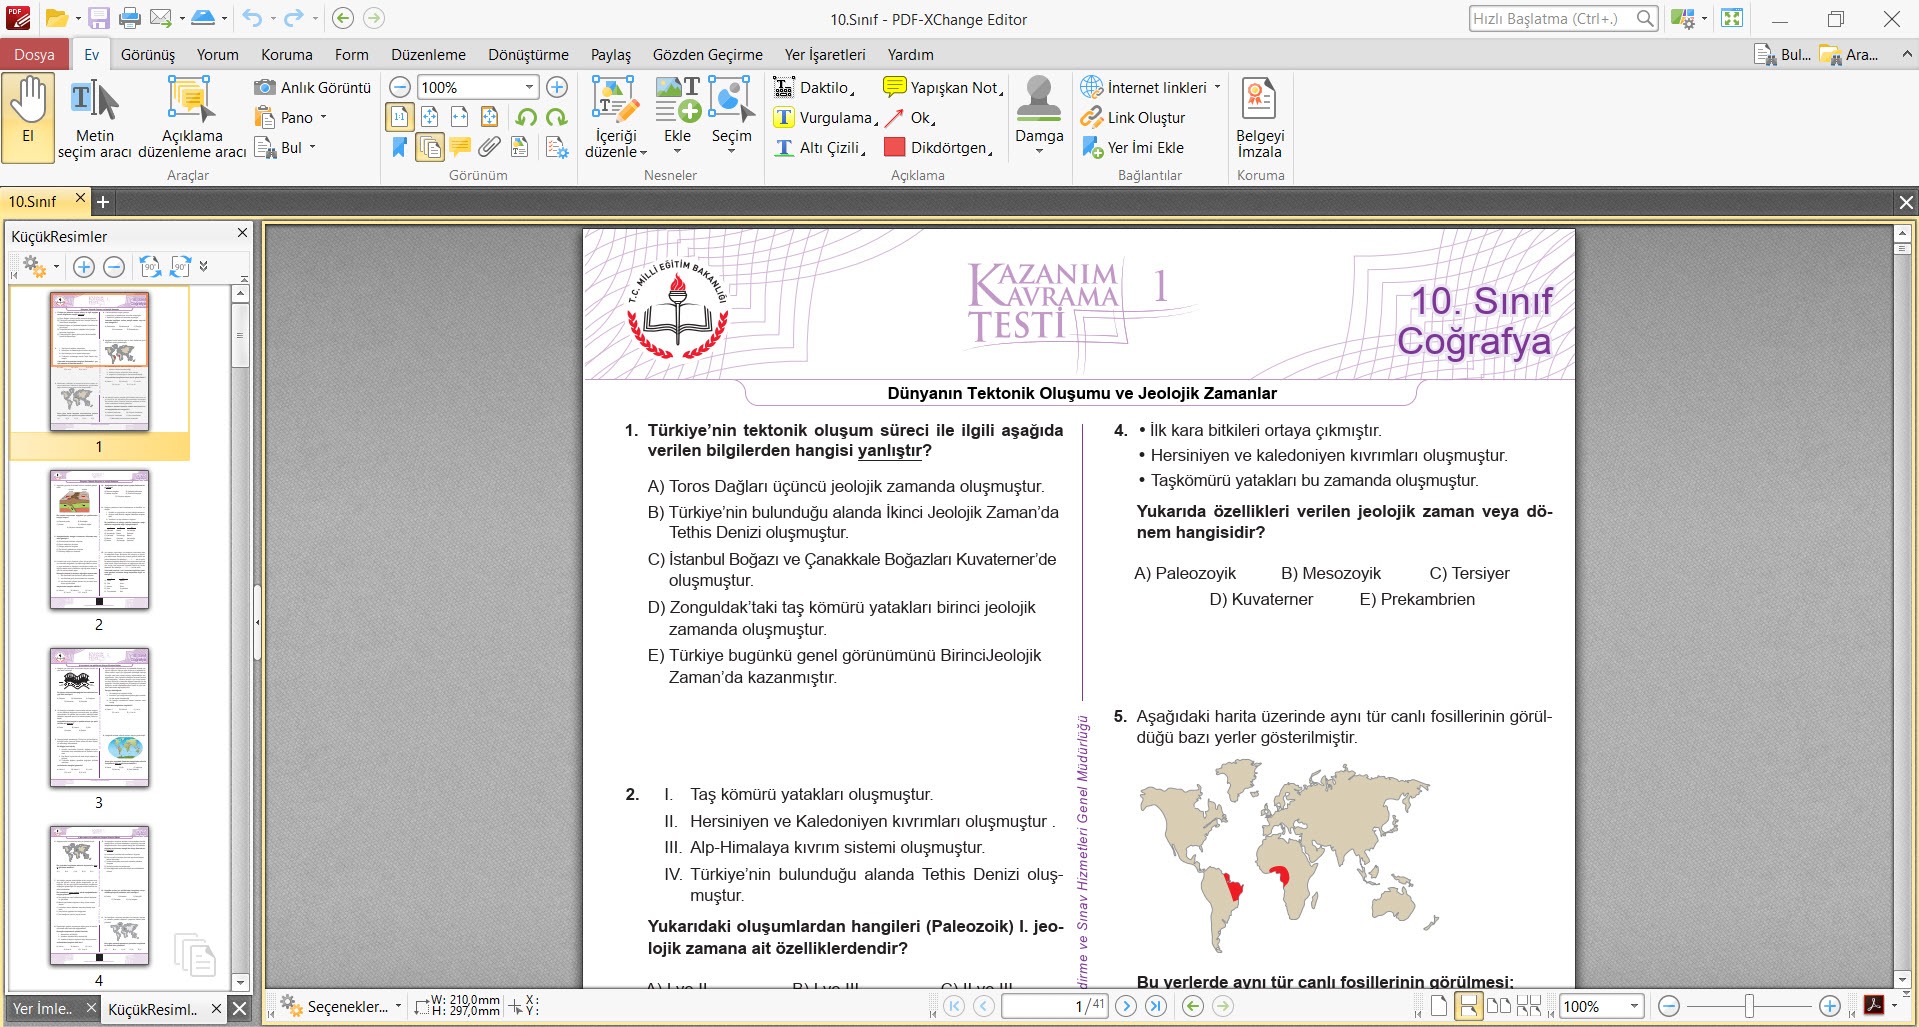Screen dimensions: 1919x1027
Task: Go to next page button
Action: coord(1126,1006)
